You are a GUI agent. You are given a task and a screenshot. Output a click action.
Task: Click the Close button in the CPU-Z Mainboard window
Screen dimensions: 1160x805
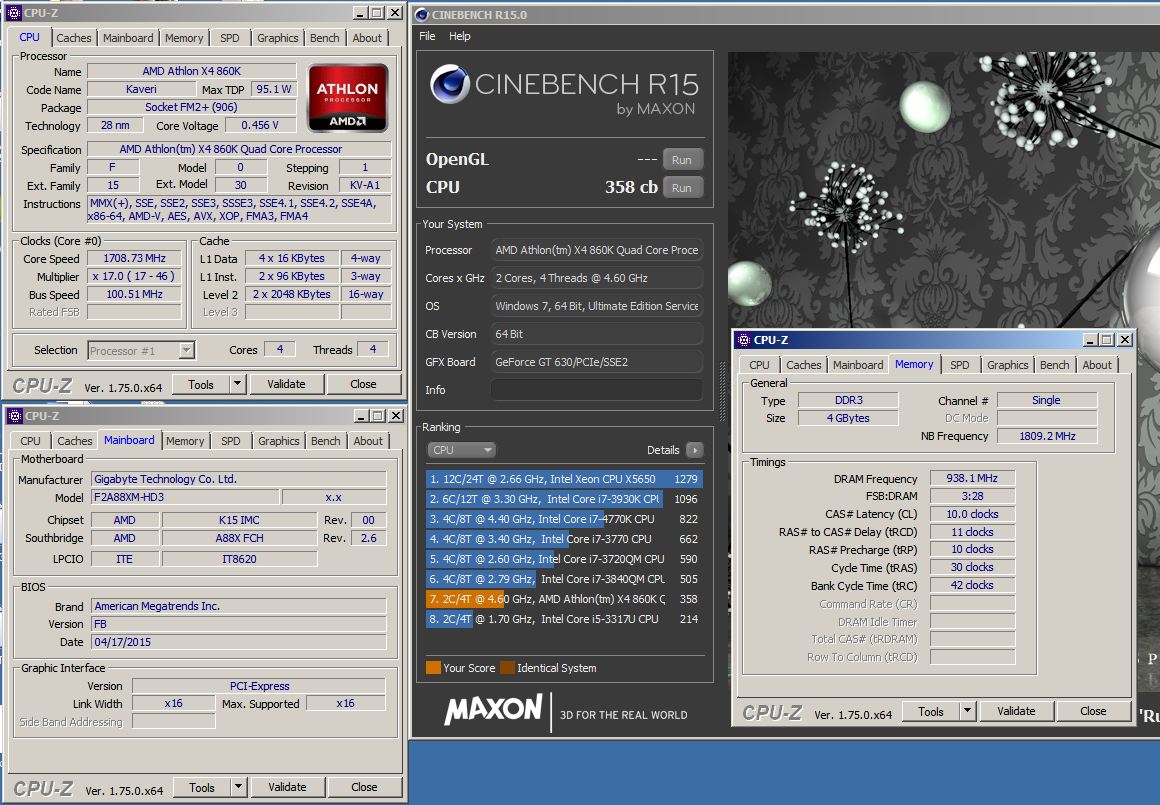point(364,787)
